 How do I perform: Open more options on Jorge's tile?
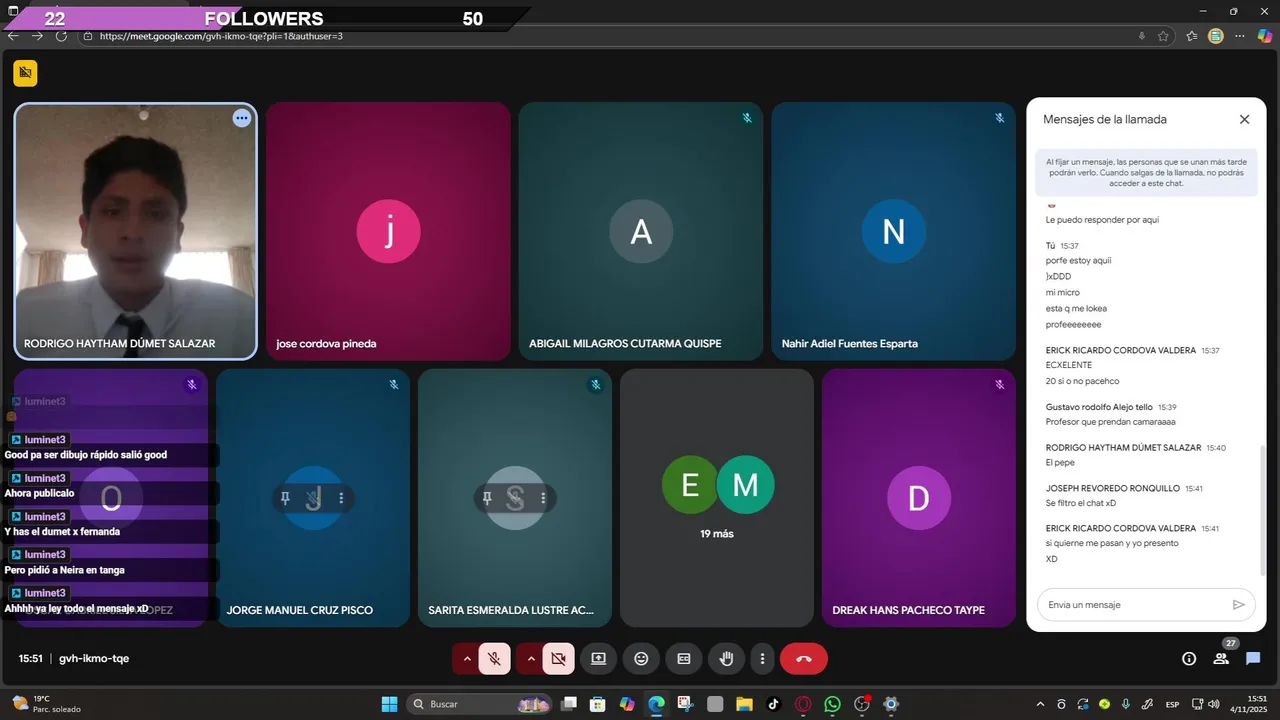(x=341, y=498)
